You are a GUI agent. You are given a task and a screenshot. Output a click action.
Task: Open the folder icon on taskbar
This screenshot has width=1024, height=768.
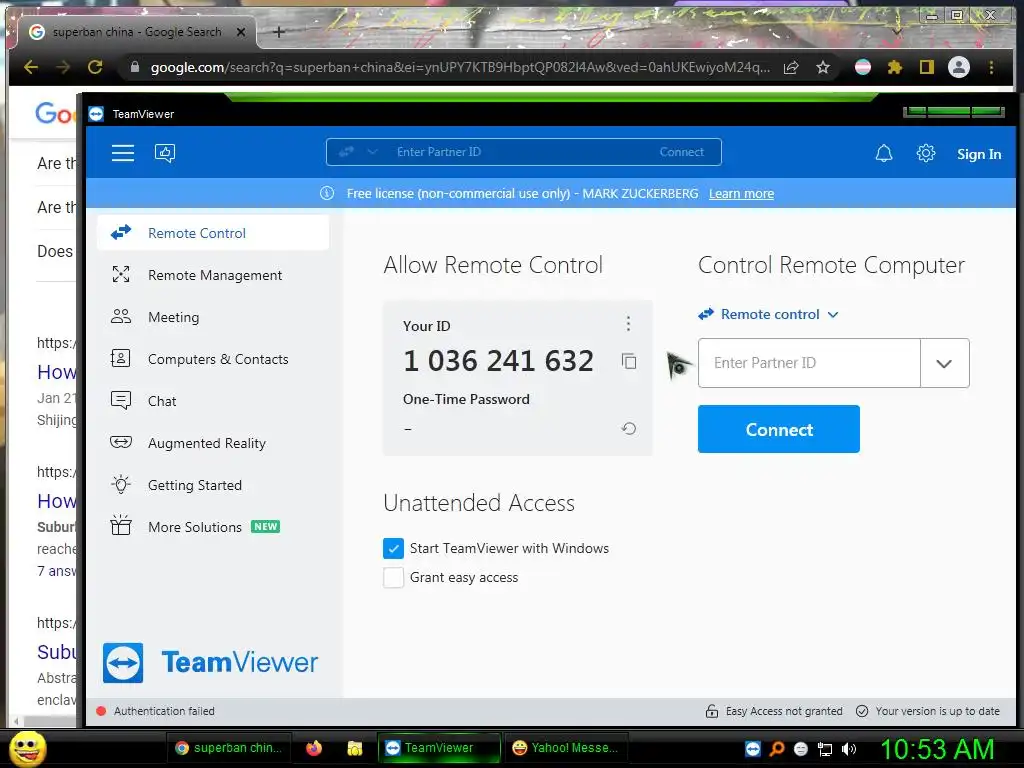click(x=355, y=748)
